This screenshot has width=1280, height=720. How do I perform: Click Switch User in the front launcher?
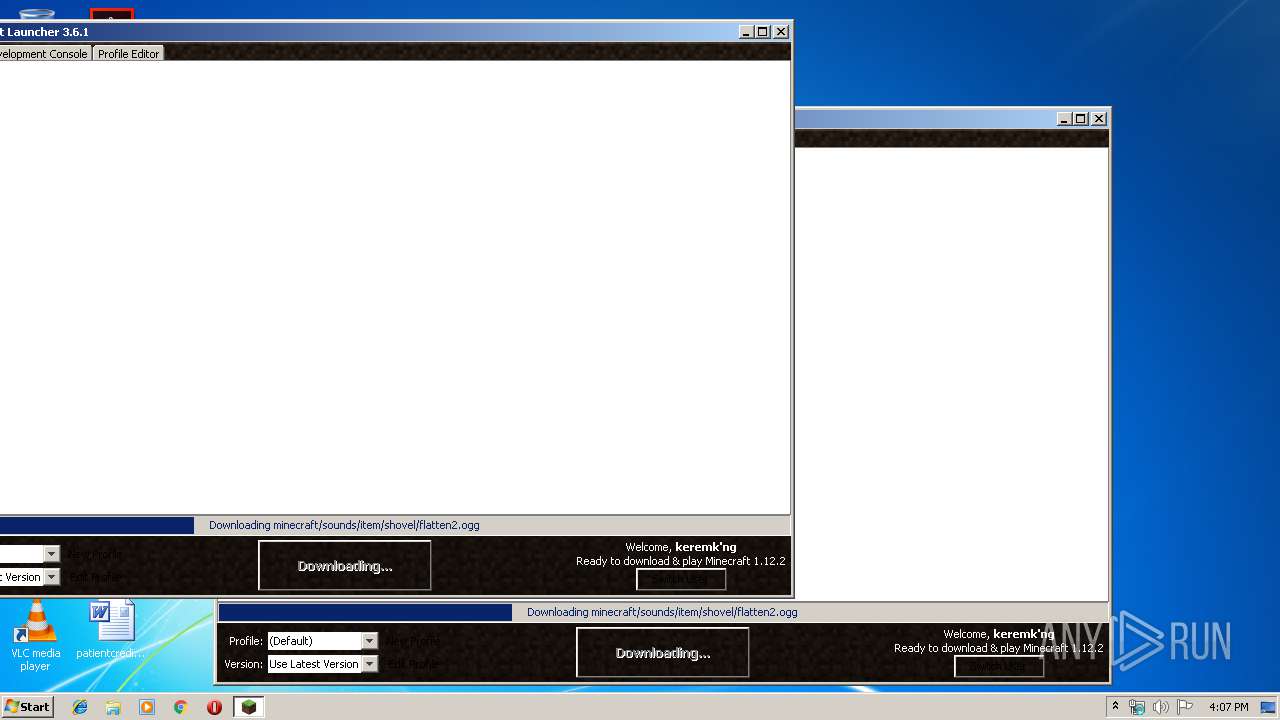681,579
